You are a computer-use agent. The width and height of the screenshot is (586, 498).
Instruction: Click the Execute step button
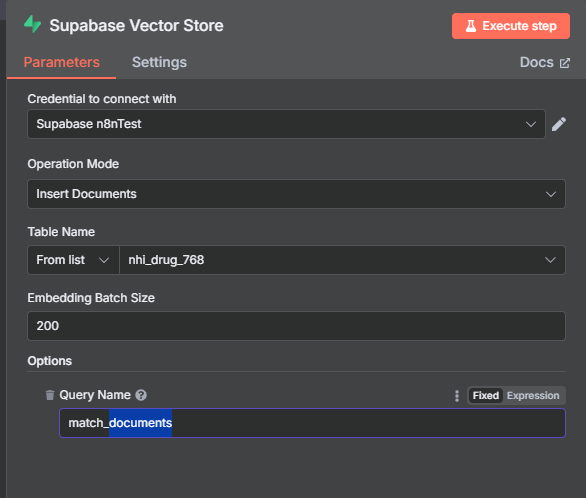(511, 26)
